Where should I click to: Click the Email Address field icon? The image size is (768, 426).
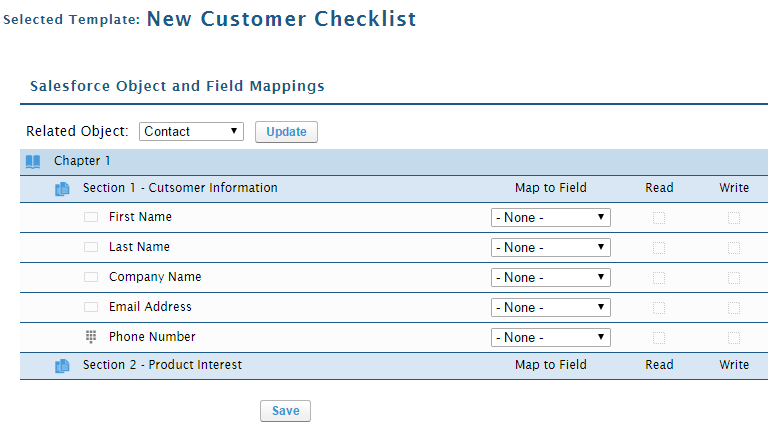[91, 307]
